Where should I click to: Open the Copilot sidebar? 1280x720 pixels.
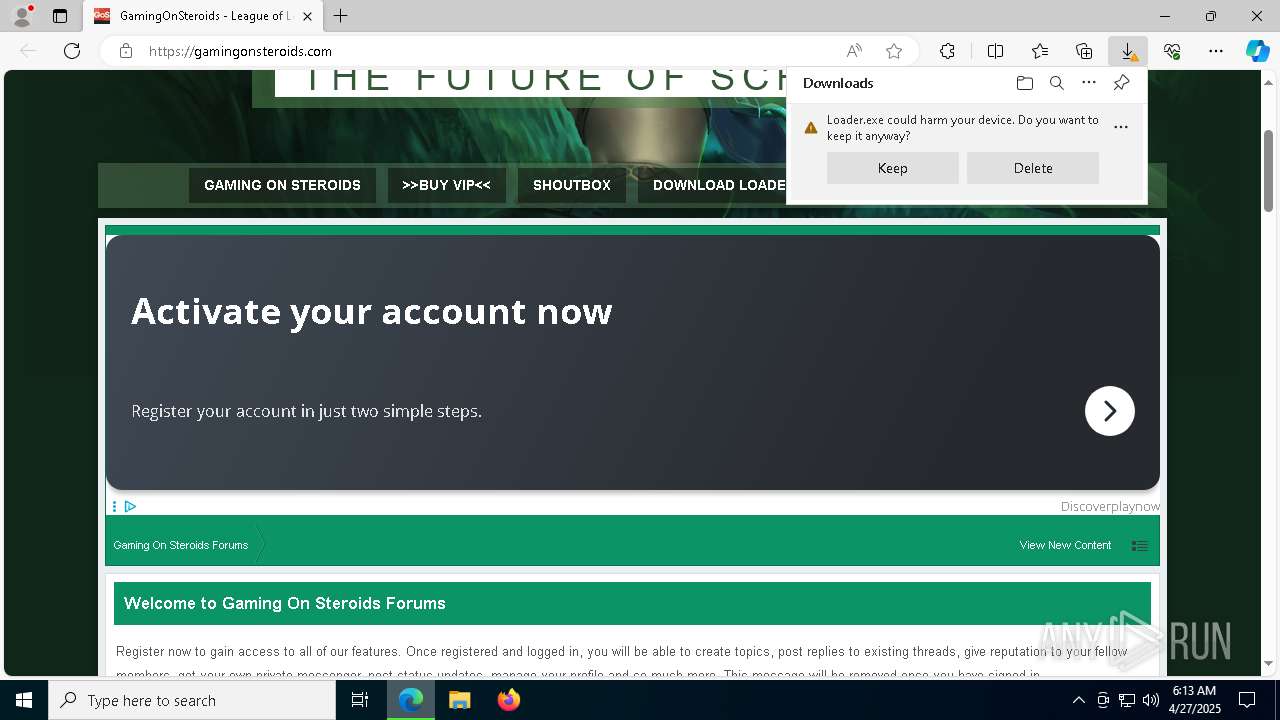pos(1257,51)
